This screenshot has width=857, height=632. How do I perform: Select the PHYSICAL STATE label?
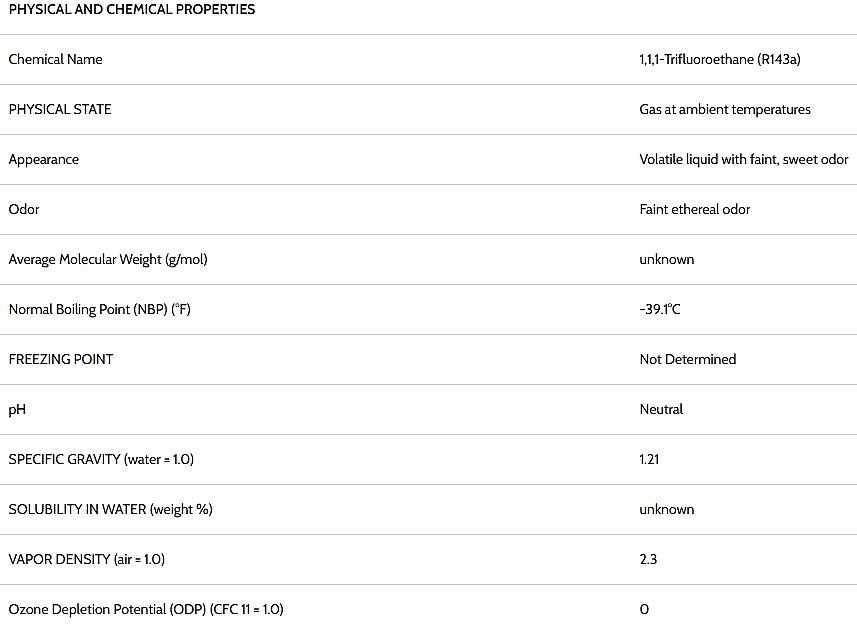(x=60, y=109)
